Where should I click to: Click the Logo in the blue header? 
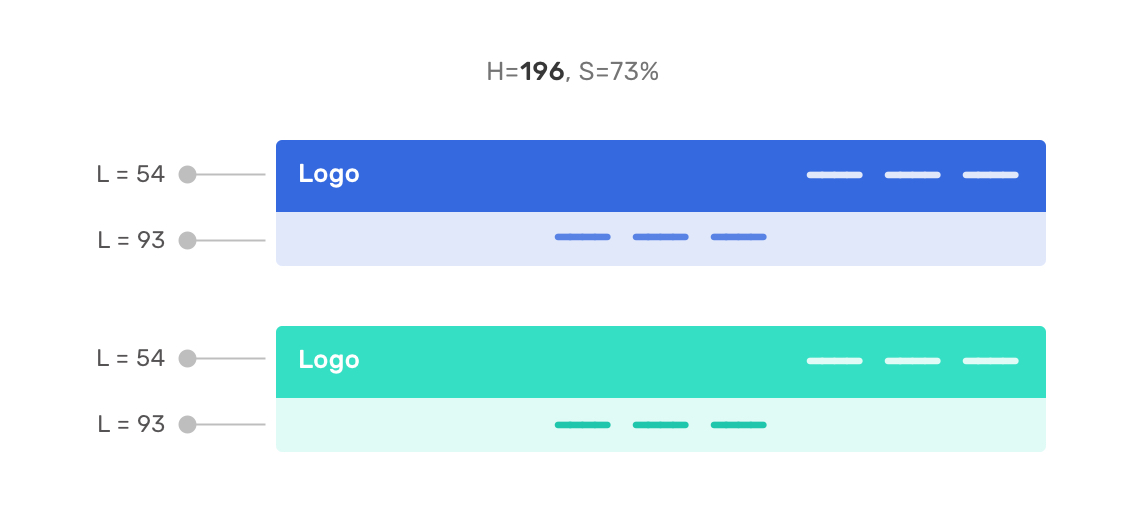pyautogui.click(x=328, y=174)
